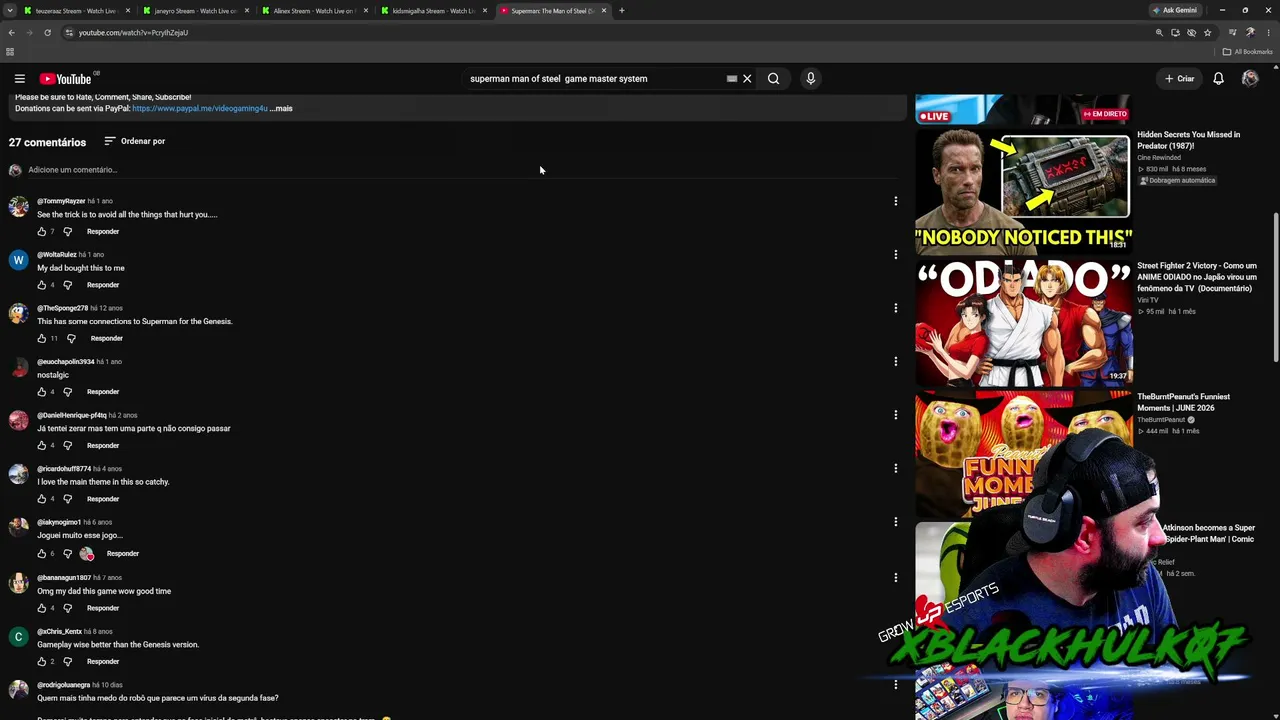Image resolution: width=1280 pixels, height=720 pixels.
Task: Open the PayPal videogaming4u donation link
Action: (200, 108)
